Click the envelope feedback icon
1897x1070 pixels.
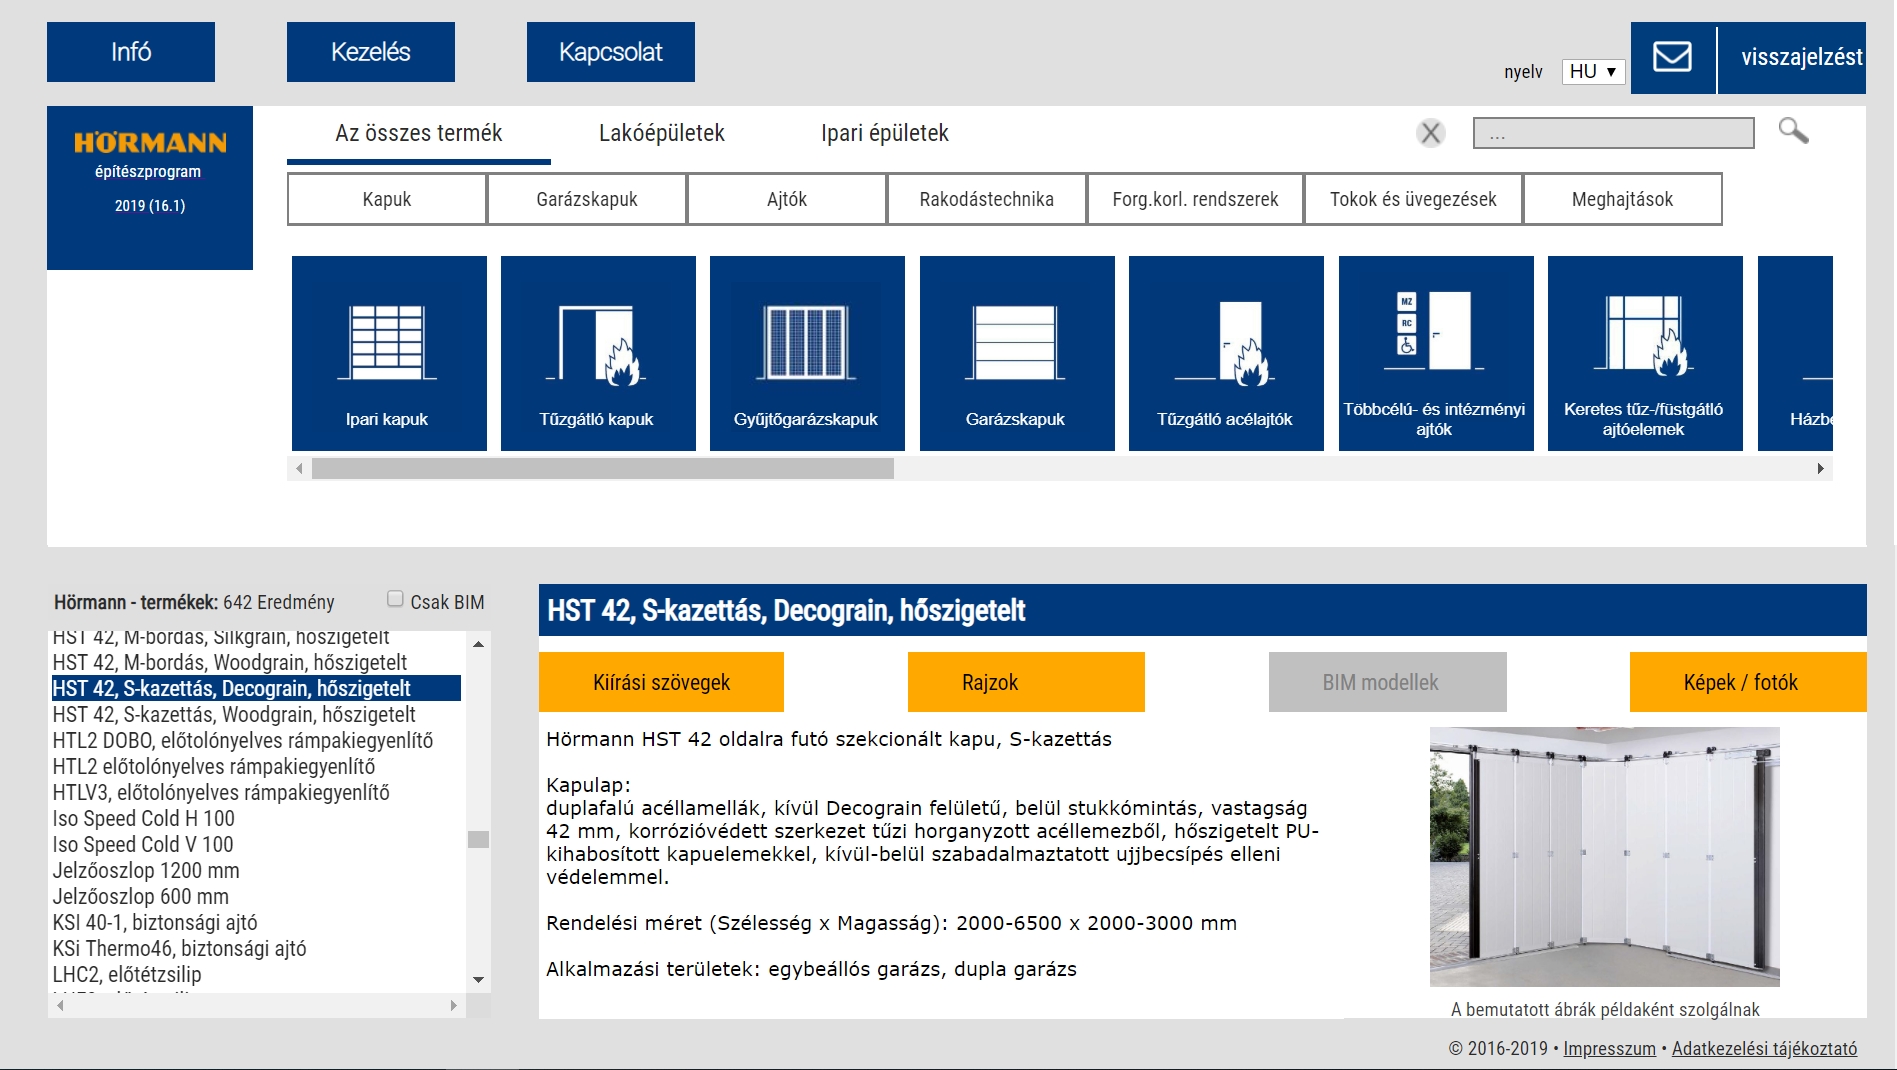point(1672,57)
